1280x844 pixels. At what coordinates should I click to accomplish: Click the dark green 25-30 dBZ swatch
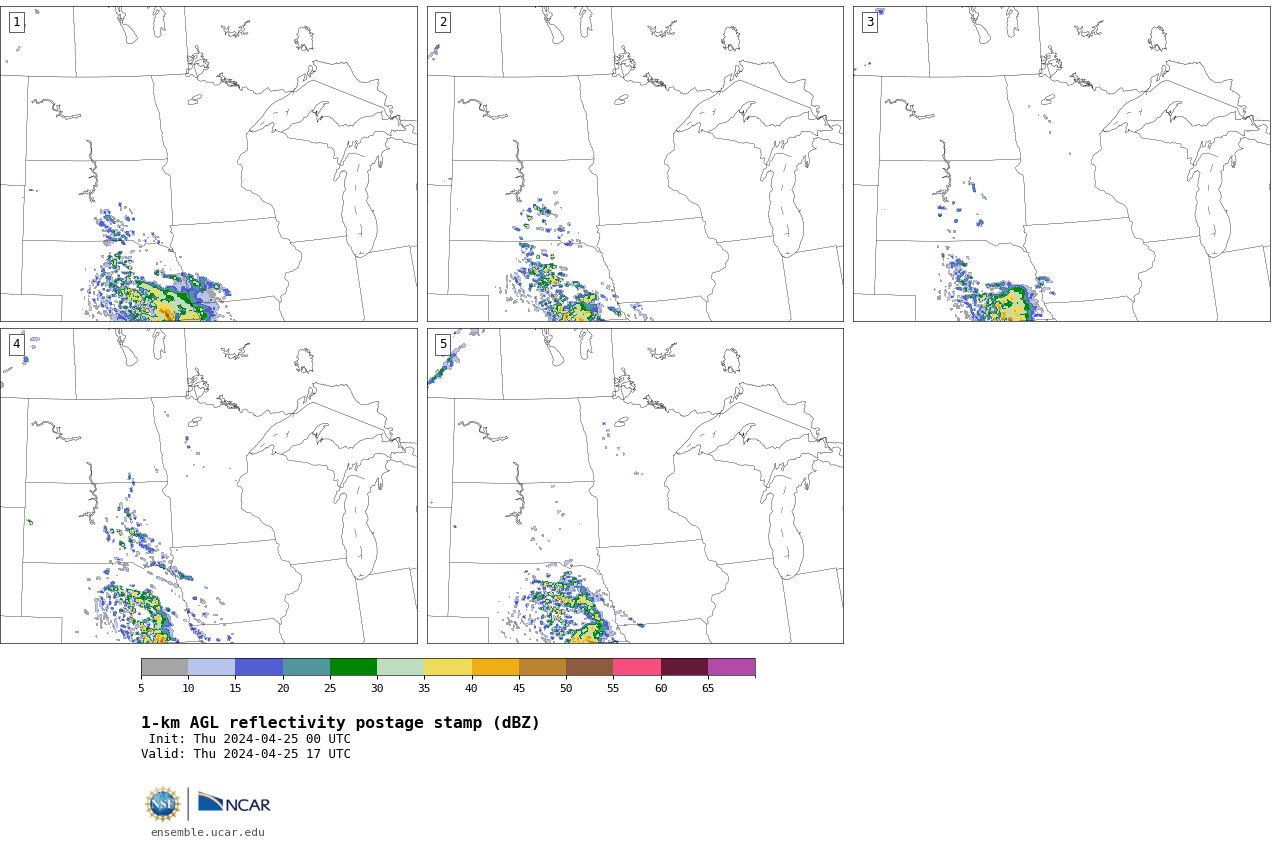click(354, 667)
